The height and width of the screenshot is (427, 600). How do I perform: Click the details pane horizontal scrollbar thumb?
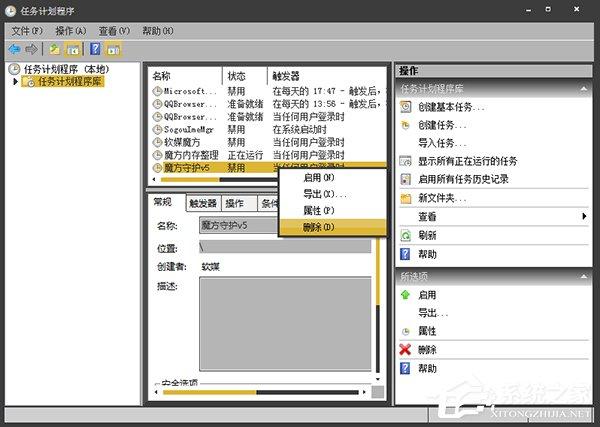209,392
